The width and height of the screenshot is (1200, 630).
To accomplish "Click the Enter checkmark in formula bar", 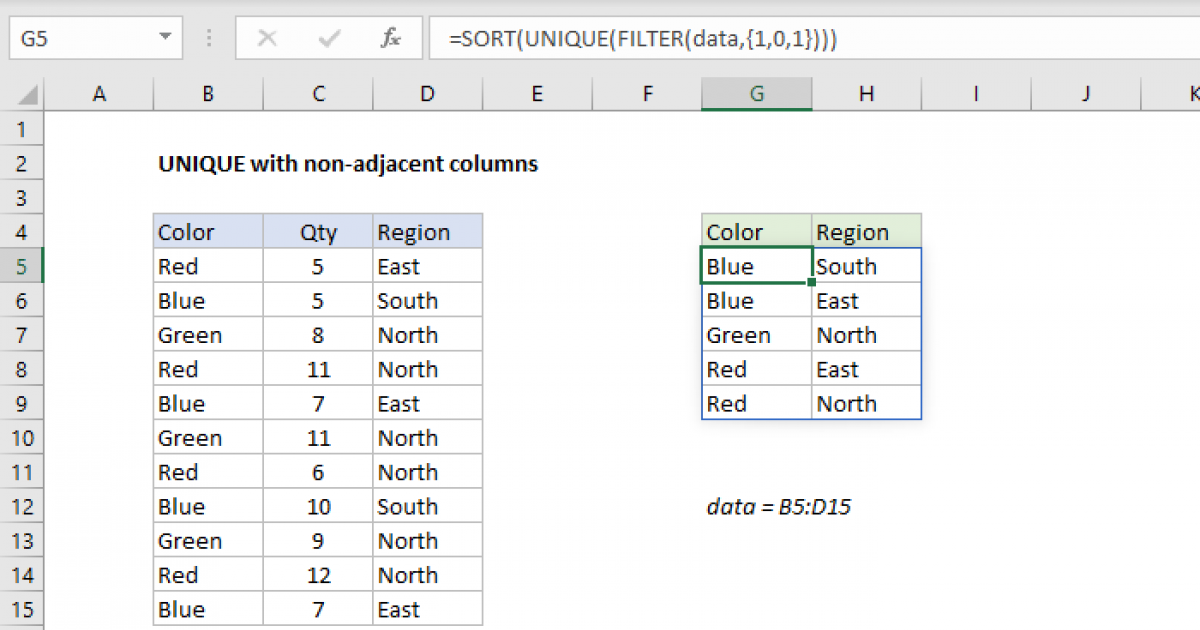I will [328, 38].
